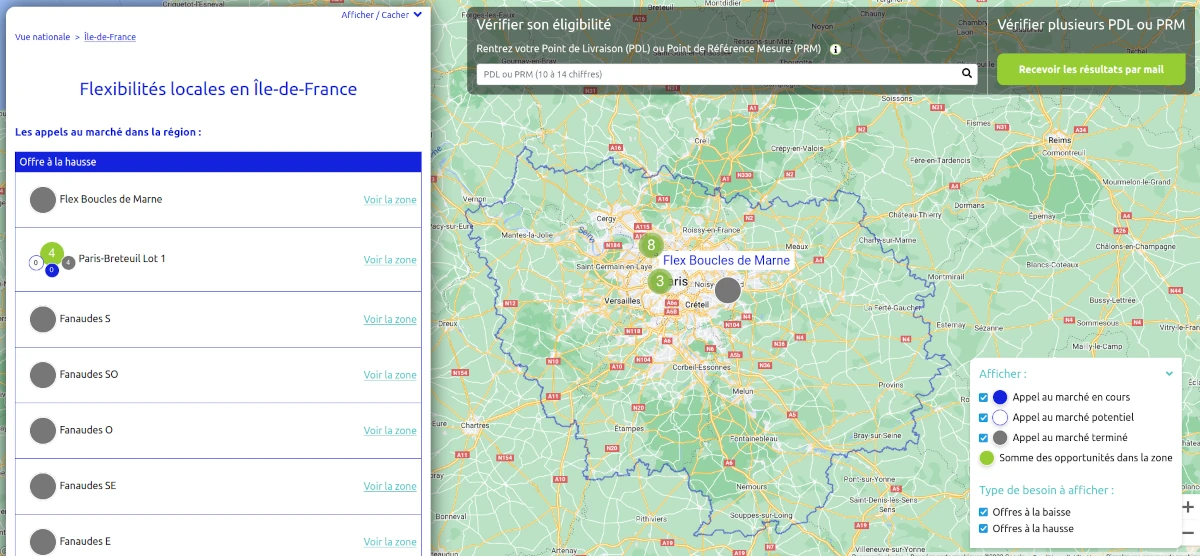
Task: Click green 4 circle beside Paris-Breteuil Lot 1
Action: (x=52, y=253)
